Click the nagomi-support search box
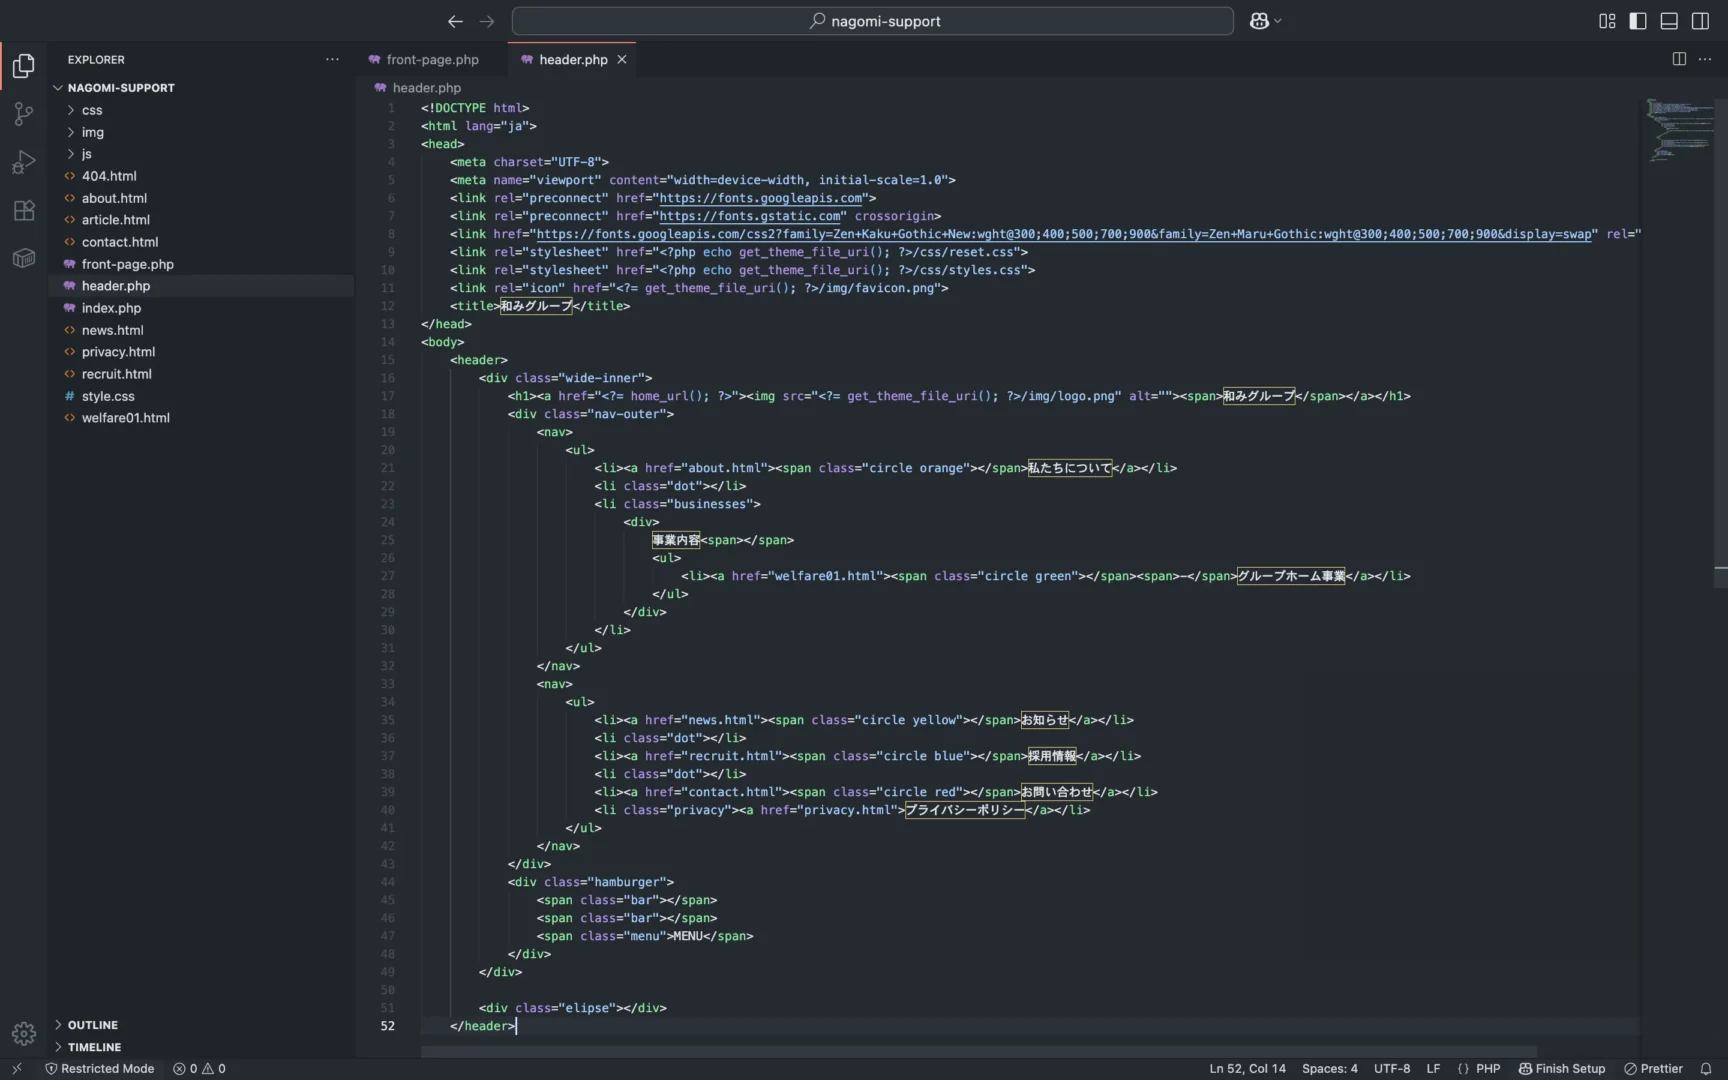 pos(872,21)
